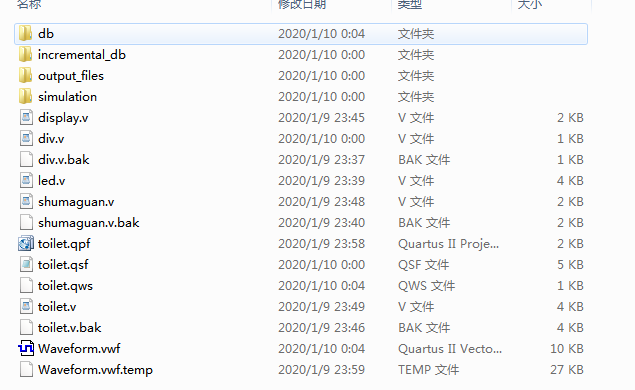
Task: Click the Quartus II Proje... type cell
Action: 448,244
